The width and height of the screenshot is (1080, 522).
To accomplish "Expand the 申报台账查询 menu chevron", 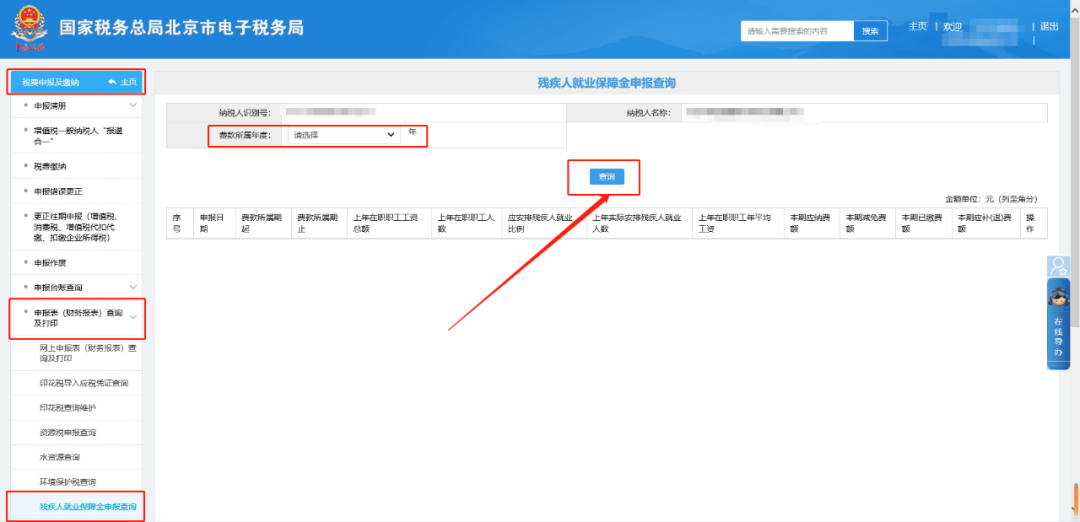I will 134,286.
